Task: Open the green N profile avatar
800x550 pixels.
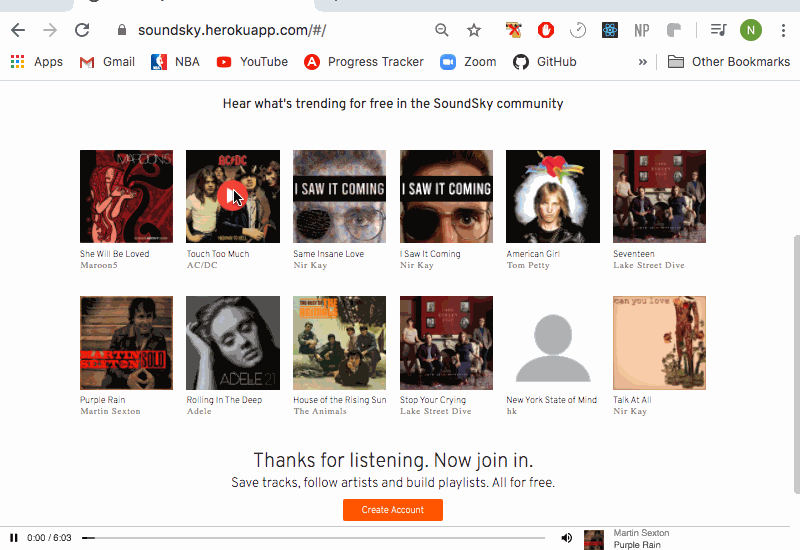Action: pos(751,30)
